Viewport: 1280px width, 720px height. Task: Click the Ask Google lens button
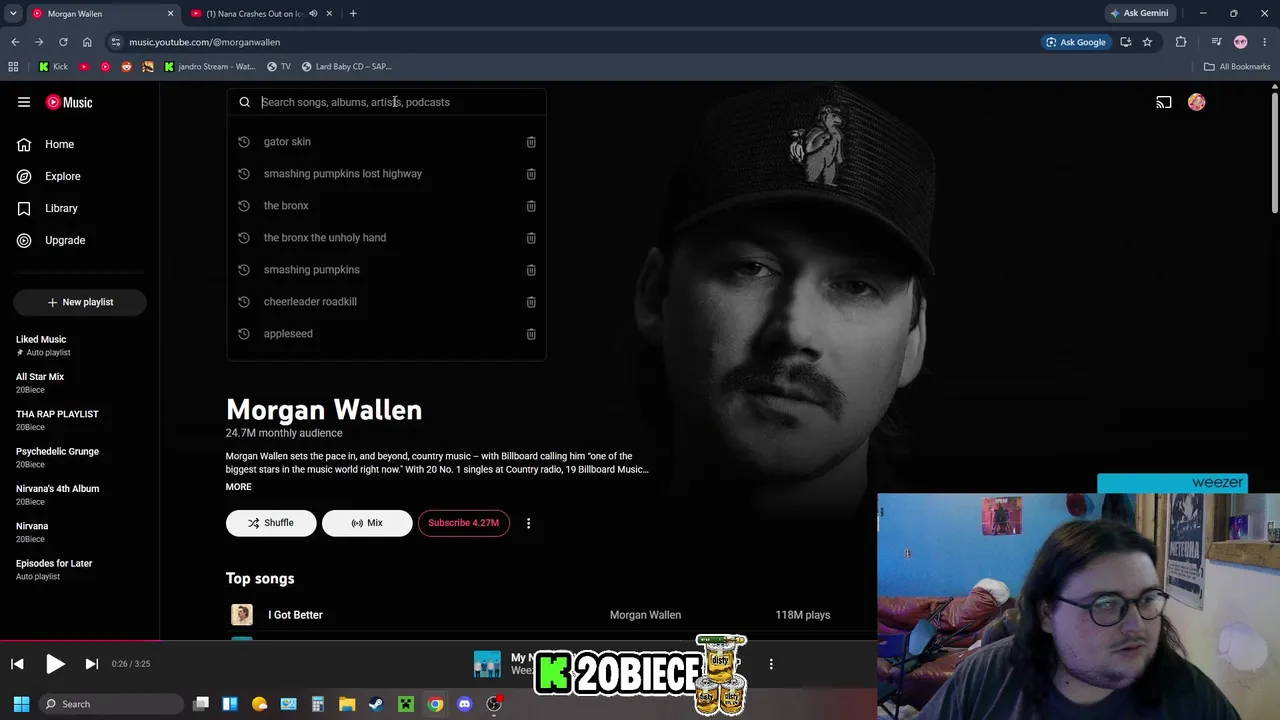[x=1076, y=42]
